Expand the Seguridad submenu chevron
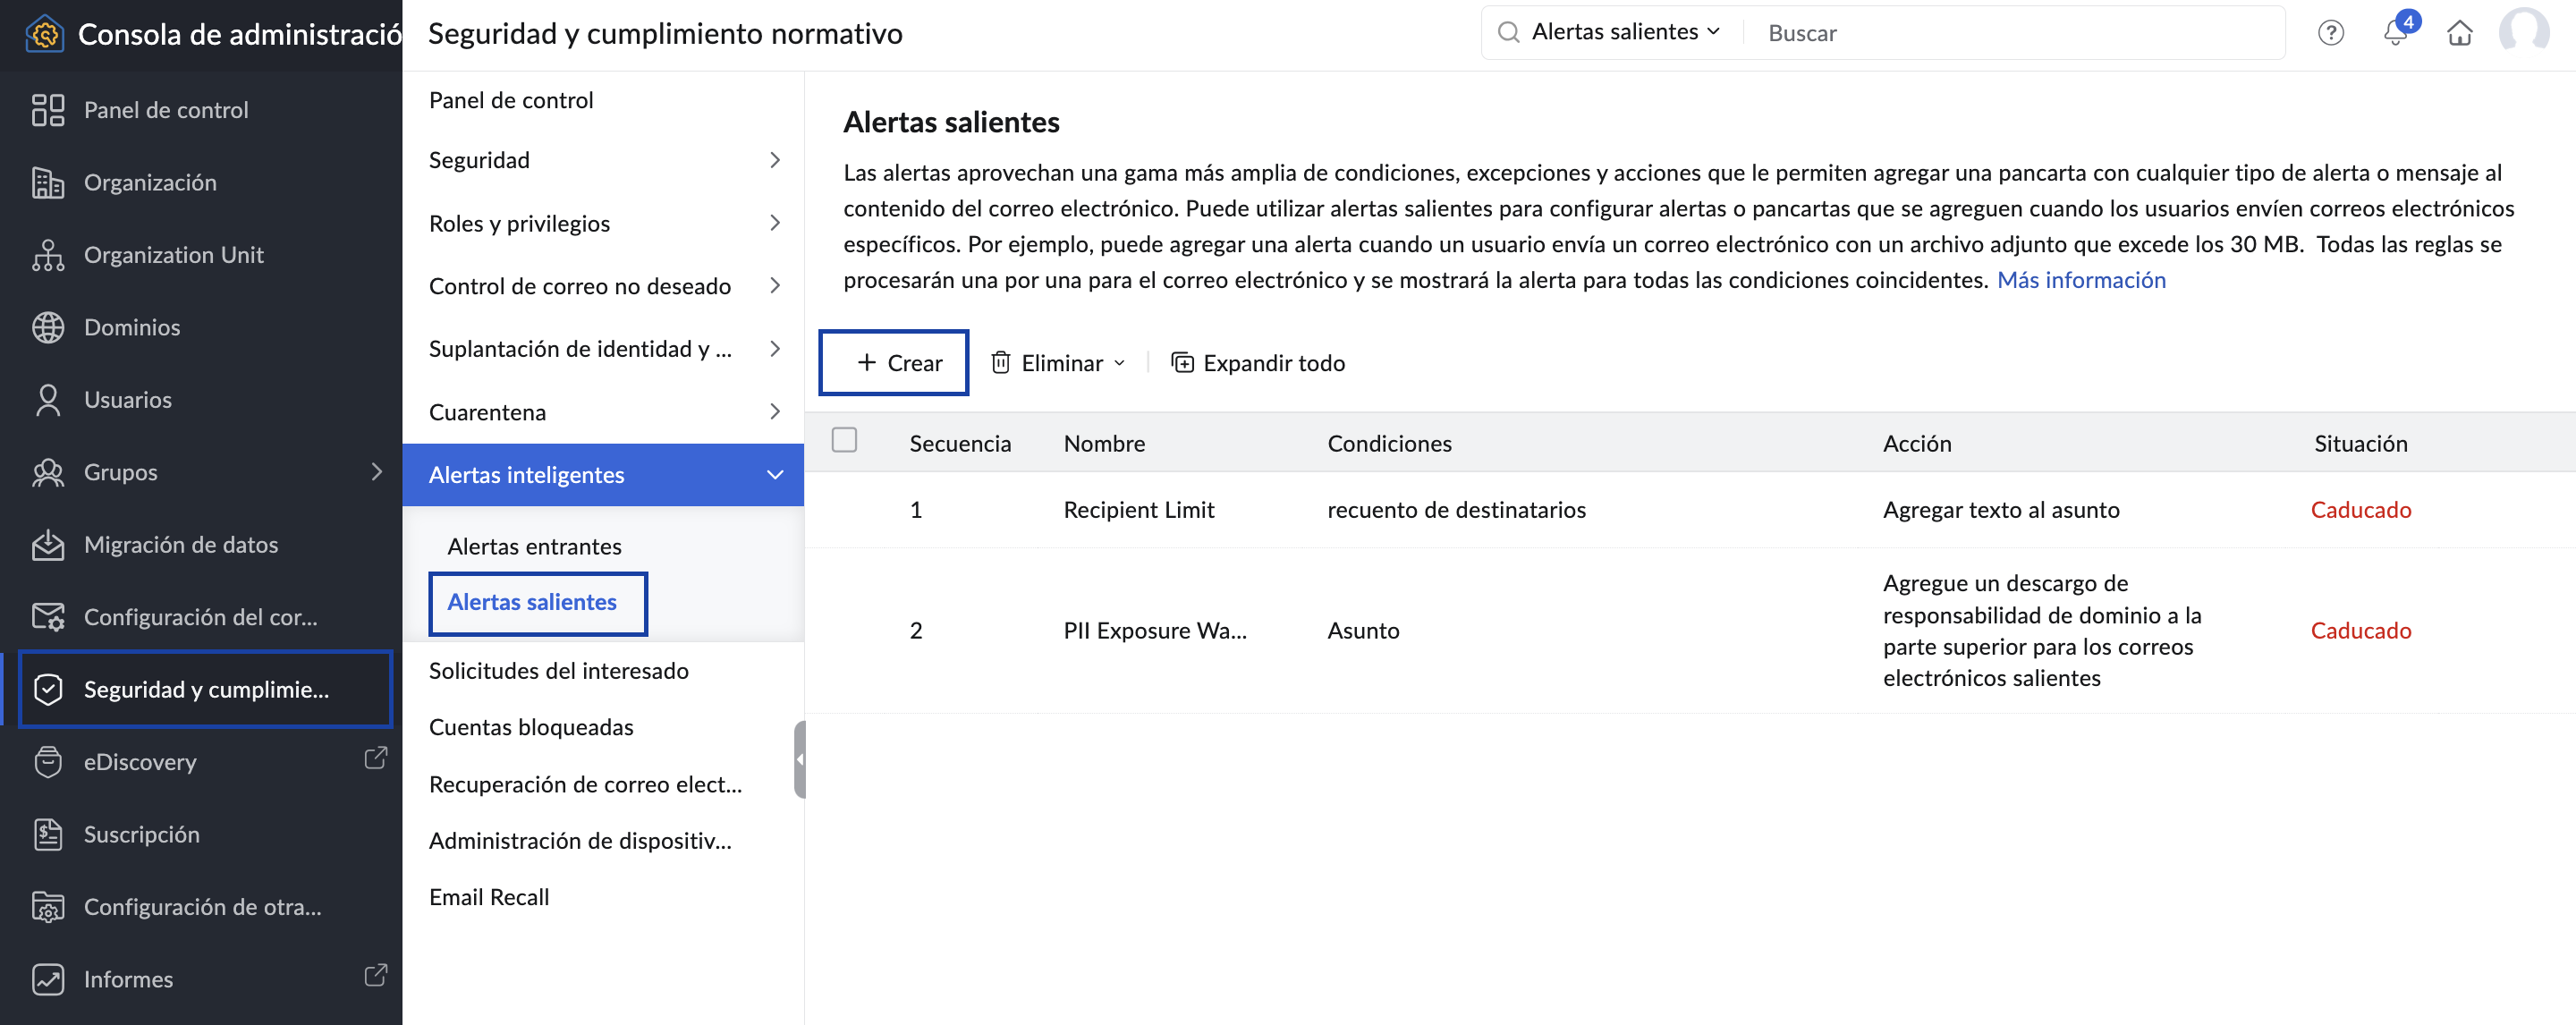The height and width of the screenshot is (1025, 2576). [x=775, y=160]
